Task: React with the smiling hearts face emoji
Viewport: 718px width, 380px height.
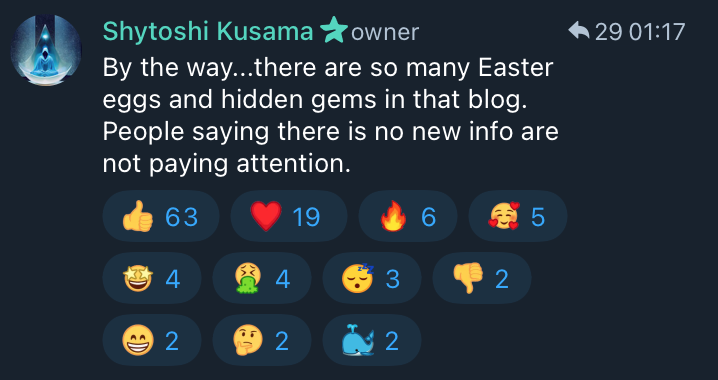Action: click(518, 216)
